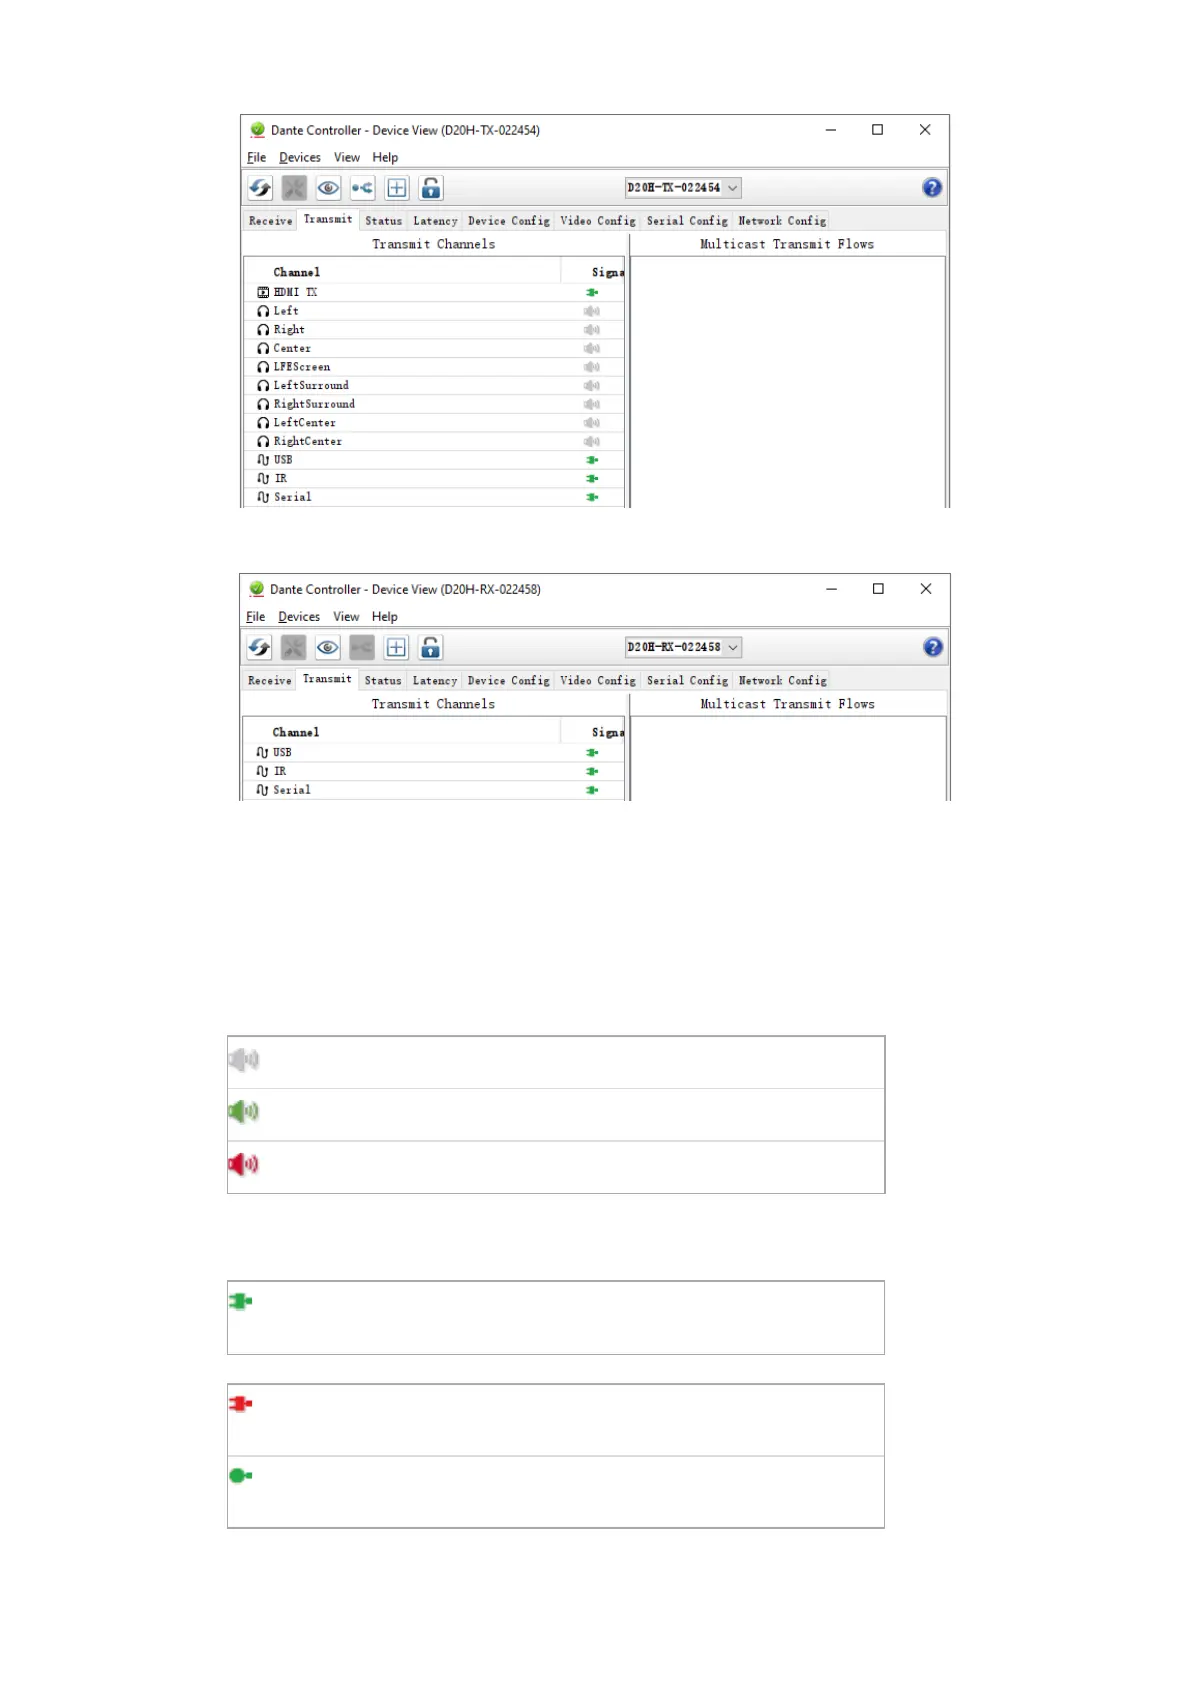Open the File menu in RX window
The width and height of the screenshot is (1190, 1684).
pos(256,617)
